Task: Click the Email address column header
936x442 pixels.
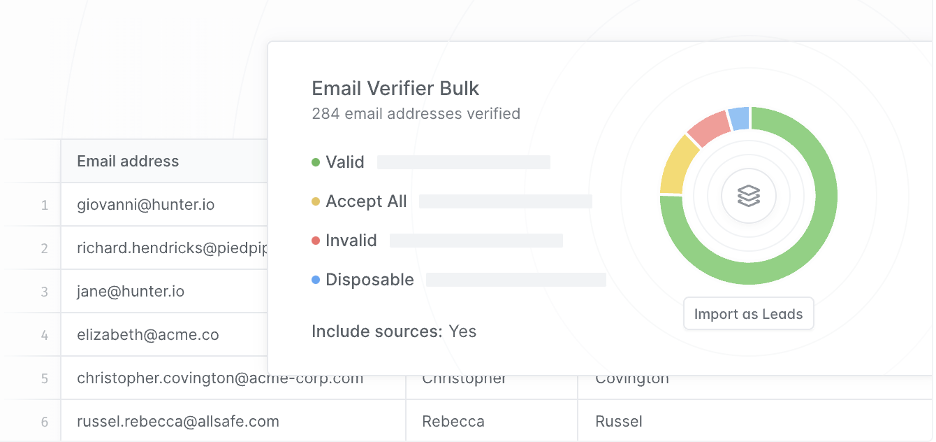Action: click(128, 161)
